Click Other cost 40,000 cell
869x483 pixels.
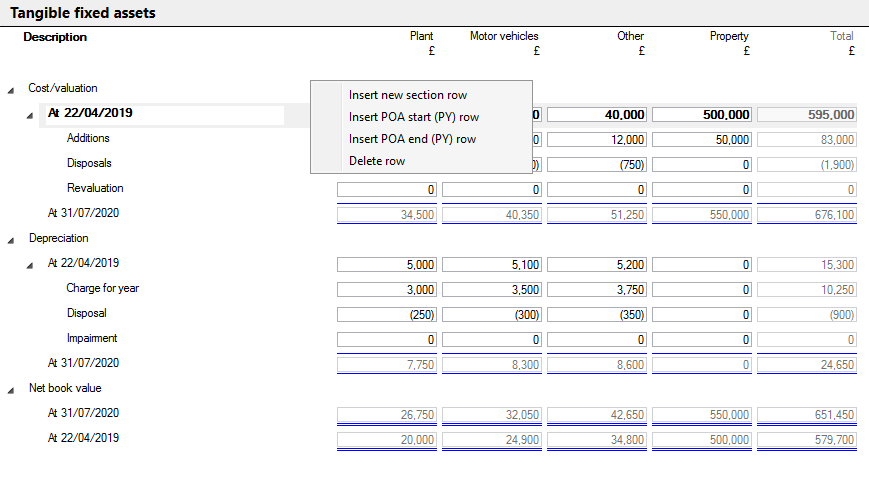pyautogui.click(x=597, y=115)
